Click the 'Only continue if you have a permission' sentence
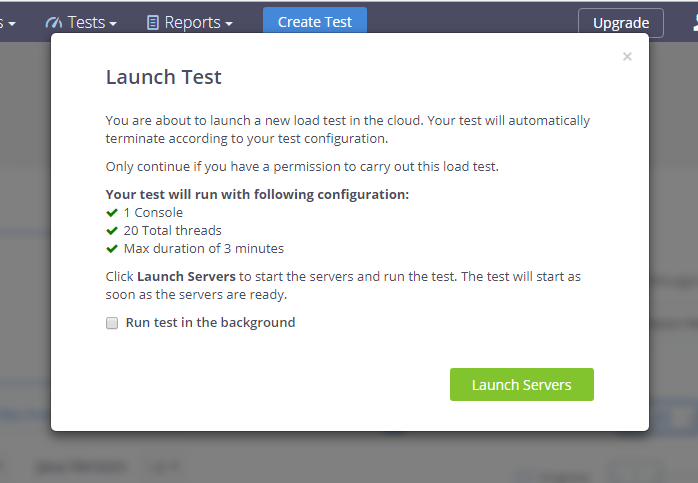This screenshot has height=483, width=698. [x=302, y=166]
